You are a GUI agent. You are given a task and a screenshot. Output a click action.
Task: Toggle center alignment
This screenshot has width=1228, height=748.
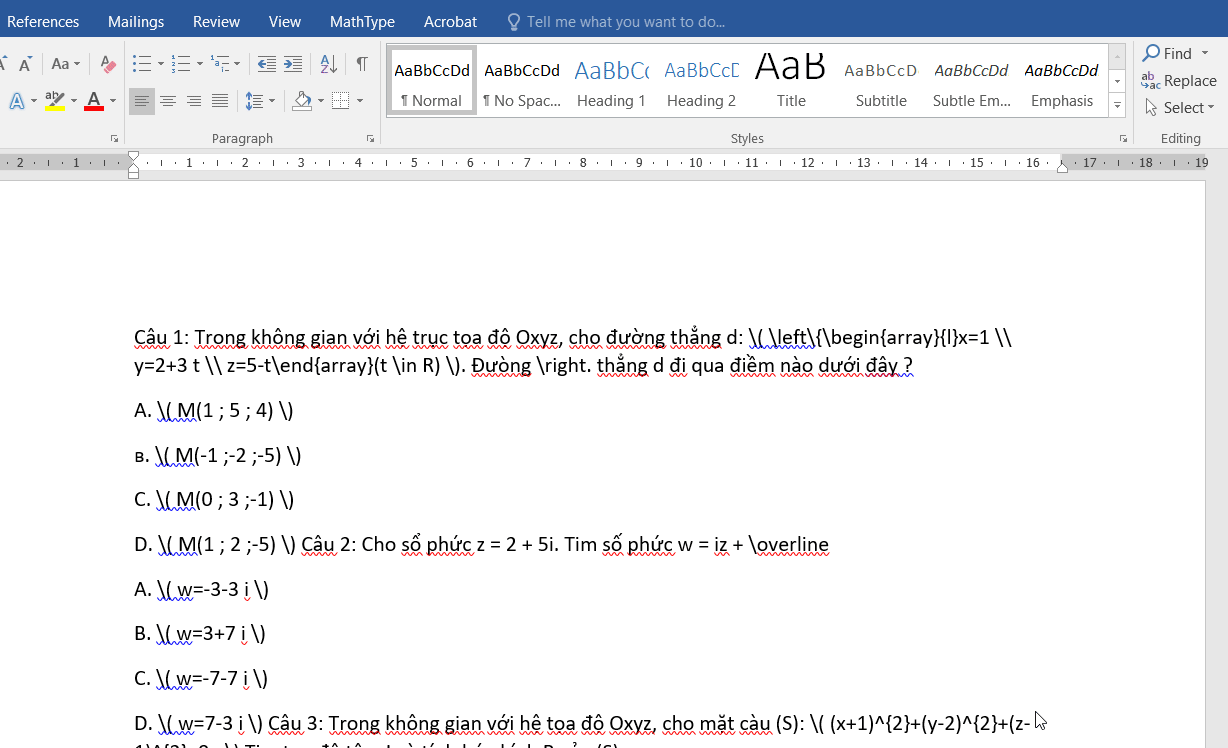point(168,101)
